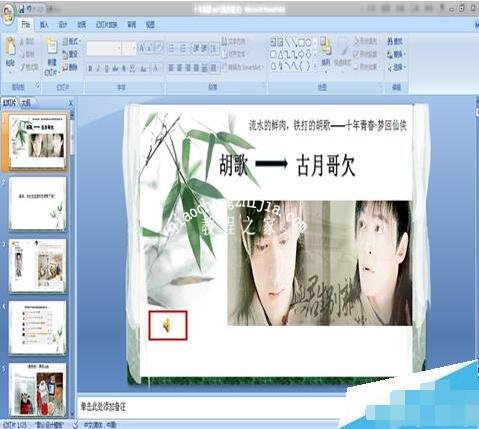Switch to the Animations (动画) ribbon tab
Image resolution: width=479 pixels, height=429 pixels.
coord(82,25)
